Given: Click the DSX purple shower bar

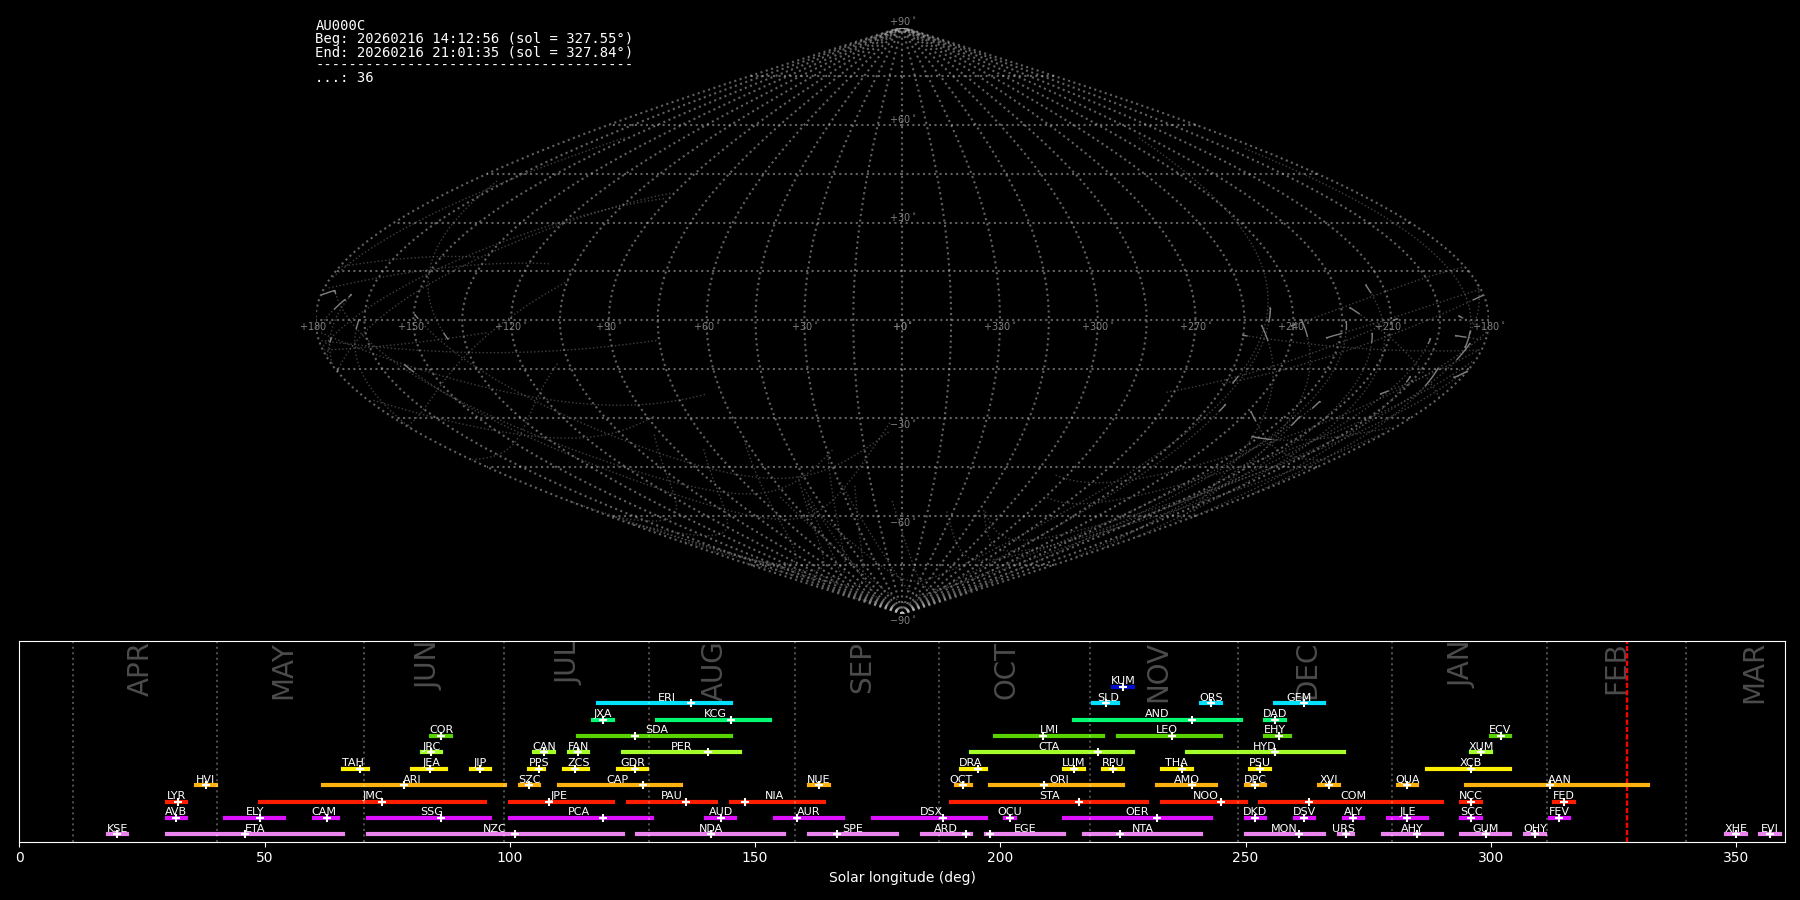Looking at the screenshot, I should tap(929, 818).
